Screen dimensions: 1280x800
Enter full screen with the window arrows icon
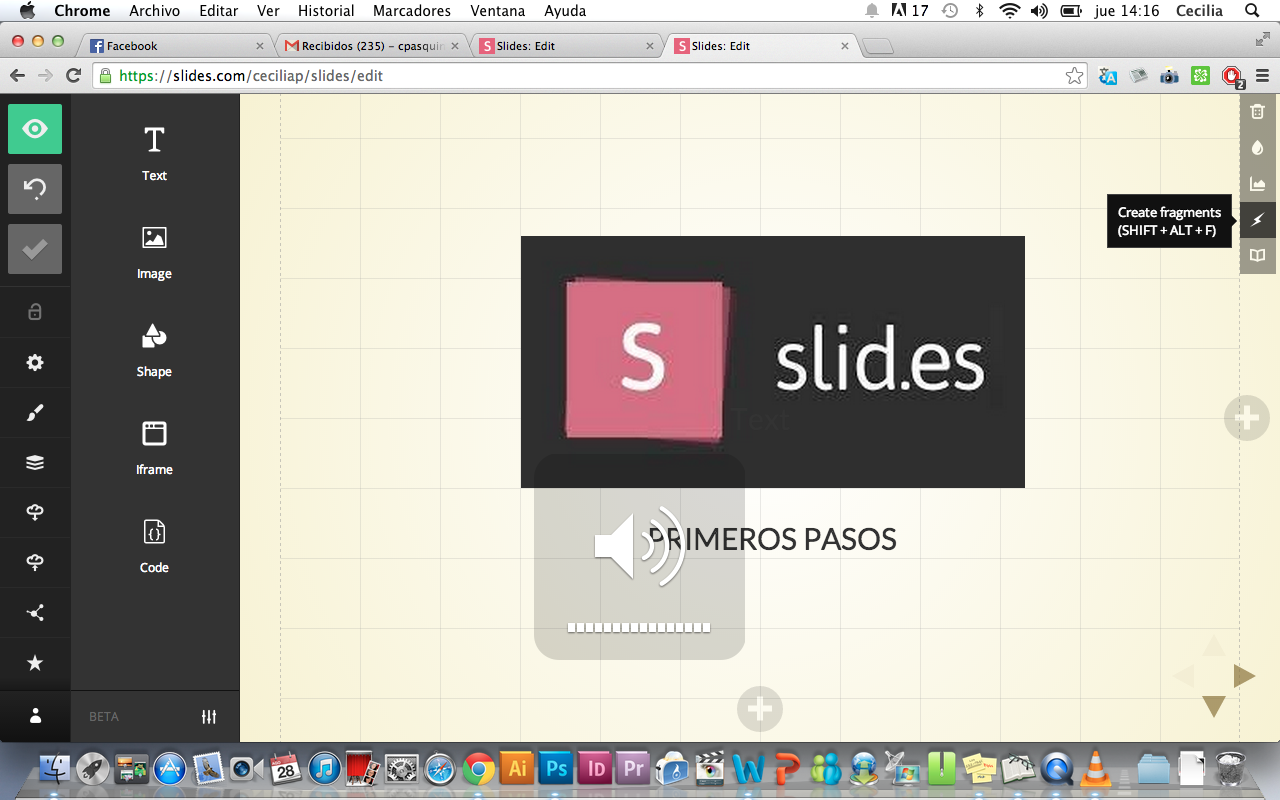coord(1262,39)
